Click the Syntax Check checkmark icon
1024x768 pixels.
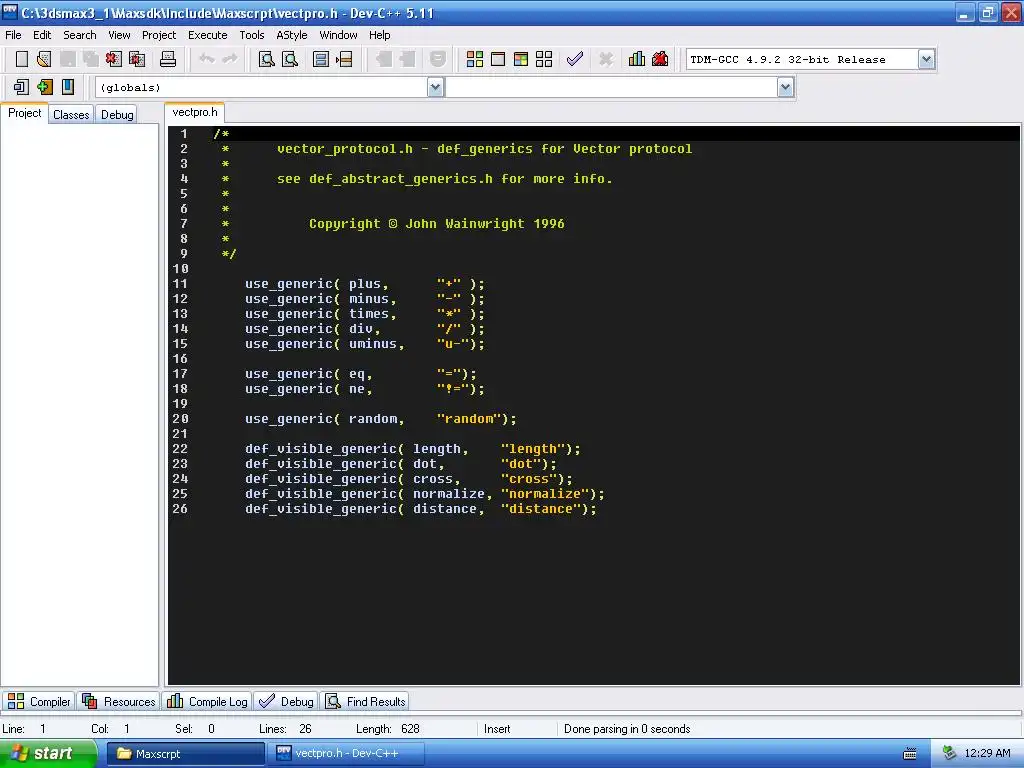coord(575,59)
